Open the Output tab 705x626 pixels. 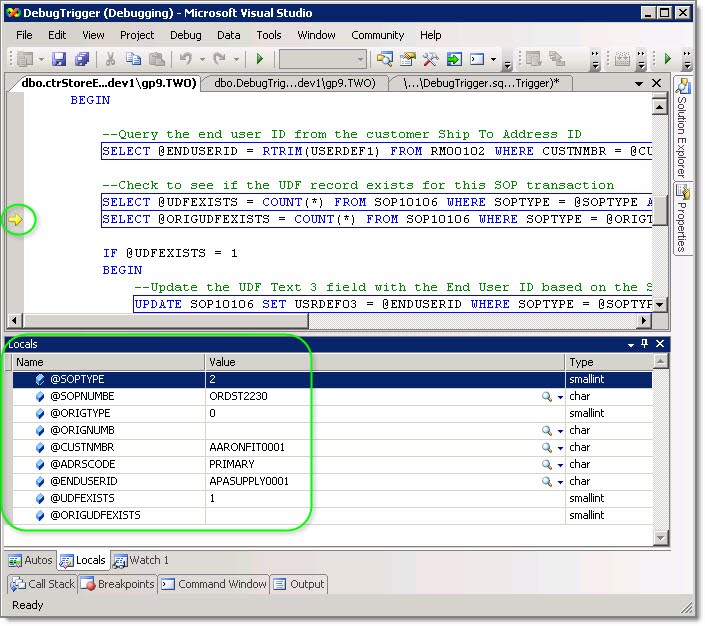click(299, 584)
